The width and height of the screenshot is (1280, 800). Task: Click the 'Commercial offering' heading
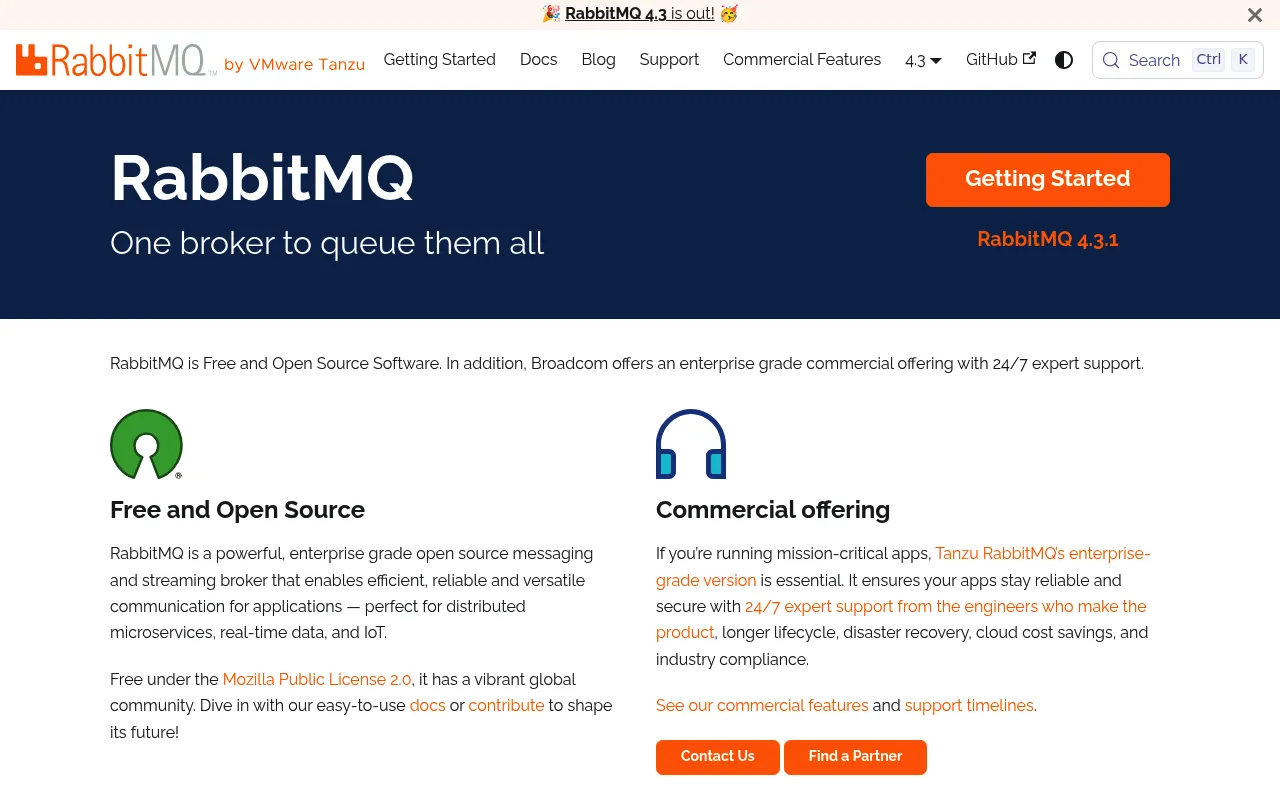coord(773,510)
